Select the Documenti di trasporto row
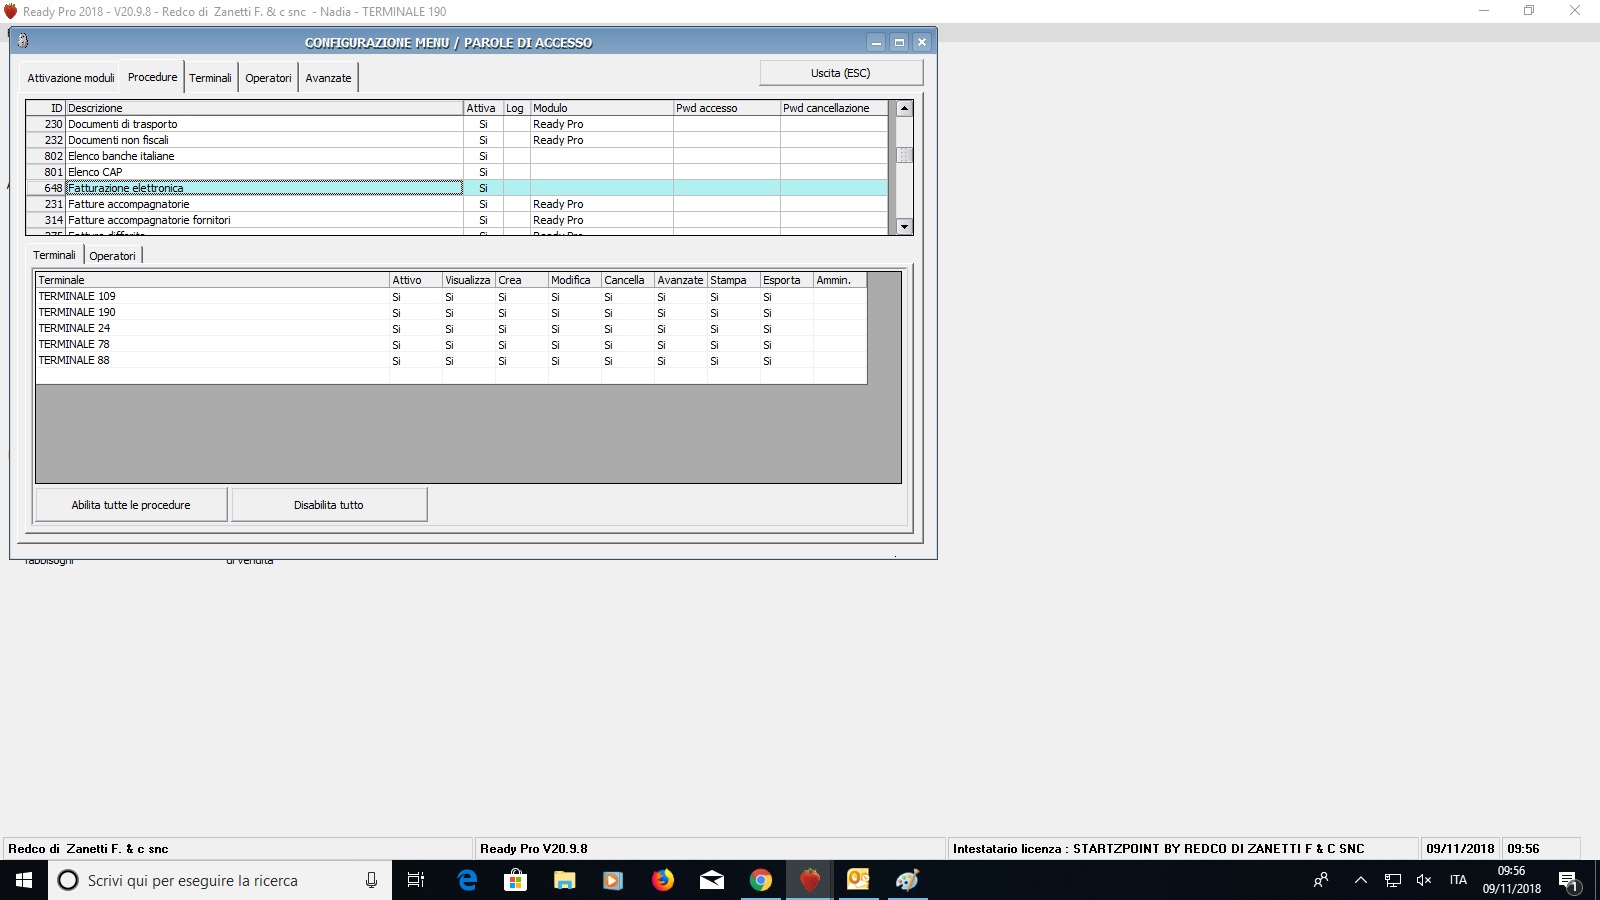 [x=456, y=124]
